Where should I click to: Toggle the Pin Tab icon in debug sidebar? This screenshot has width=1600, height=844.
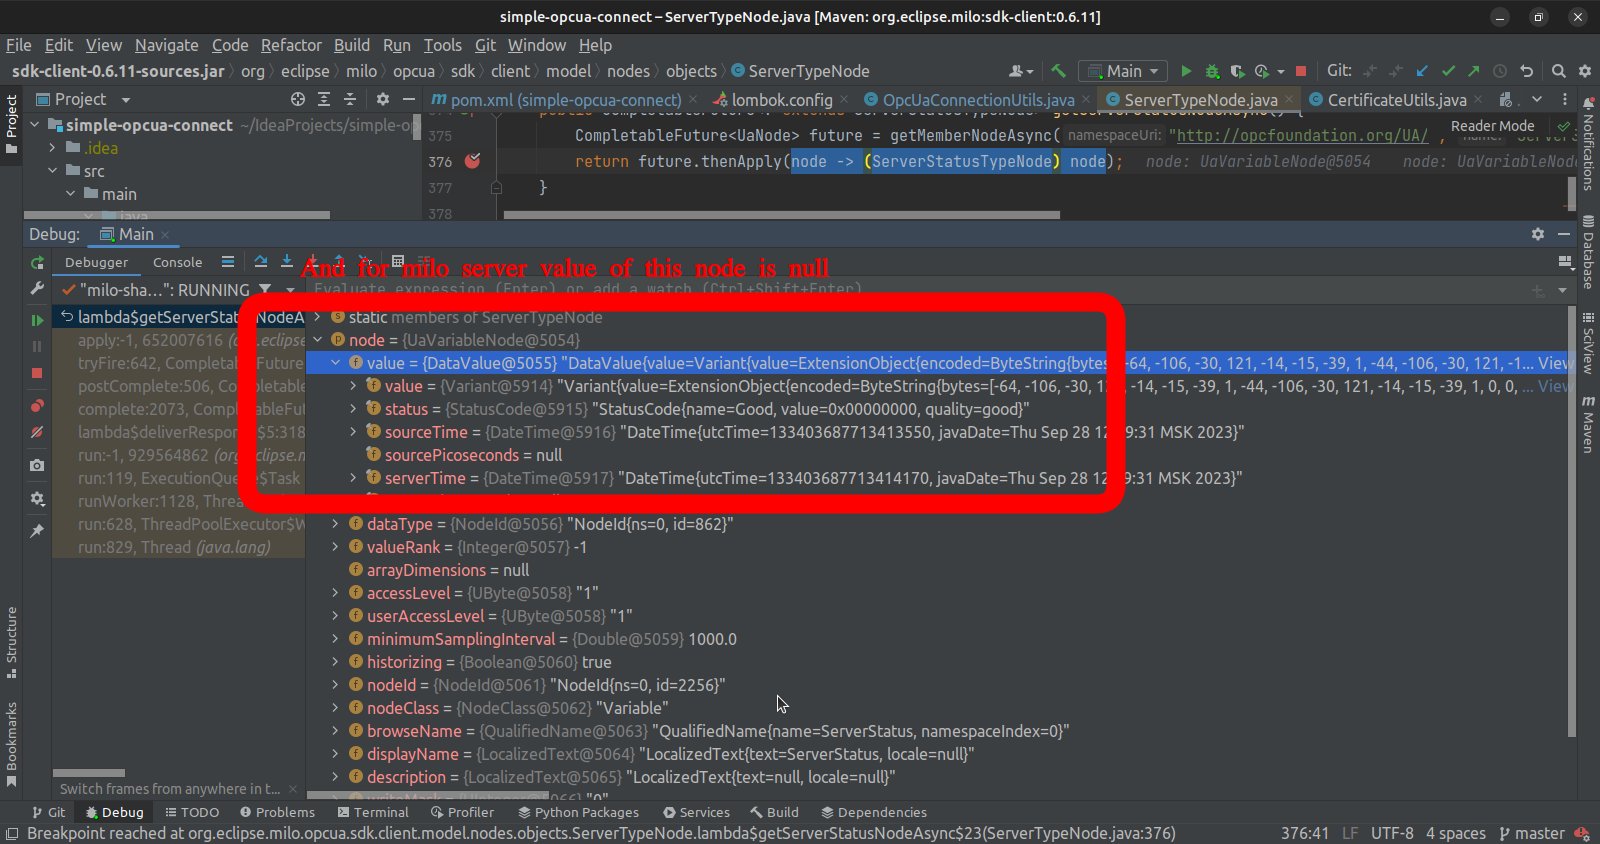click(37, 531)
